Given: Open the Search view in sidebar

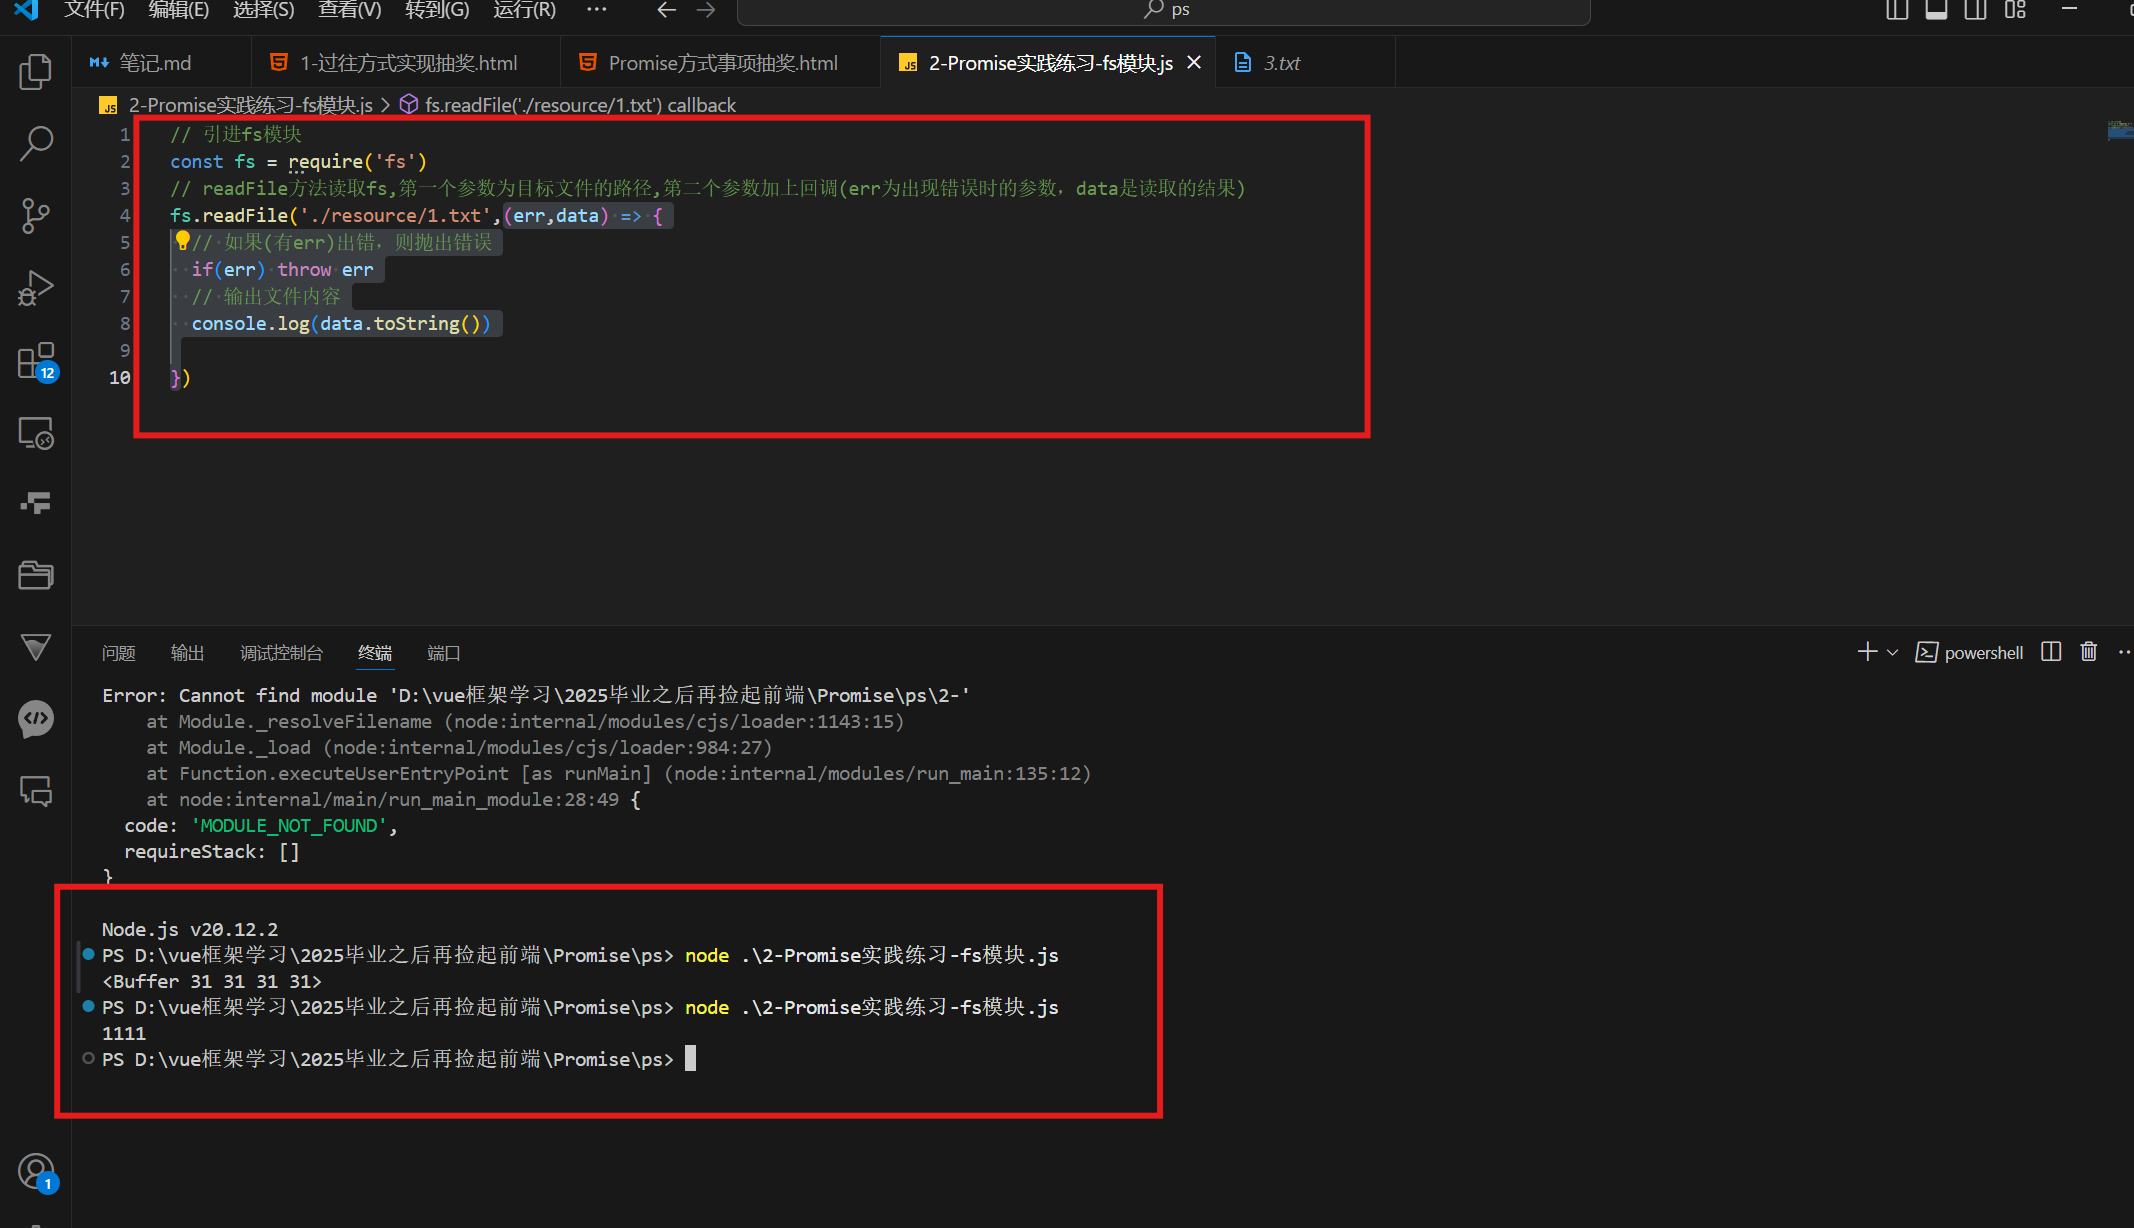Looking at the screenshot, I should tap(36, 143).
